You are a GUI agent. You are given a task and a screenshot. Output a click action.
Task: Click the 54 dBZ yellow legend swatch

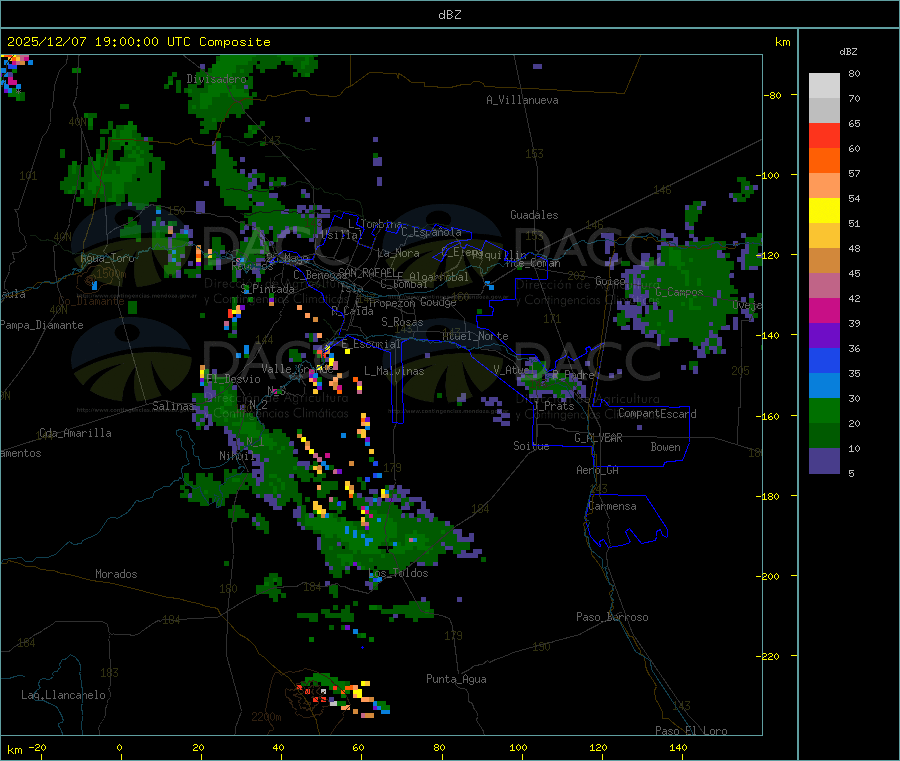click(x=824, y=211)
